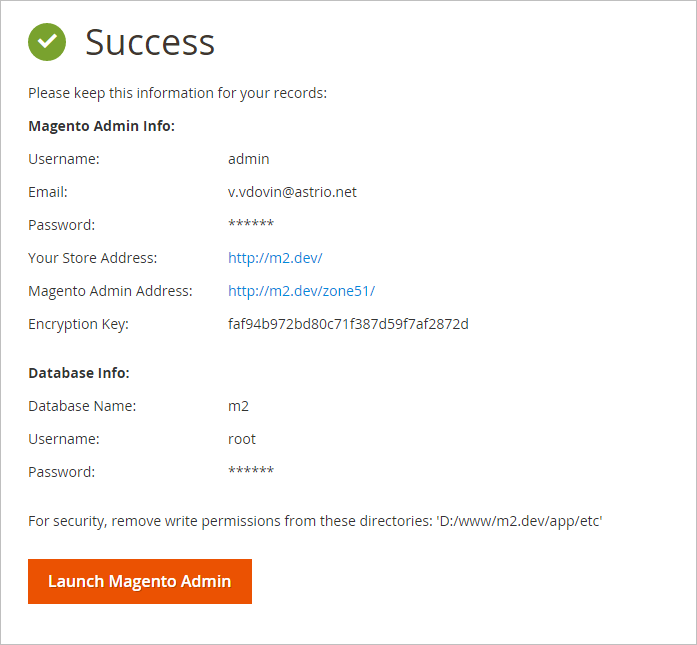Click the masked admin password asterisks
Image resolution: width=697 pixels, height=645 pixels.
pyautogui.click(x=251, y=224)
